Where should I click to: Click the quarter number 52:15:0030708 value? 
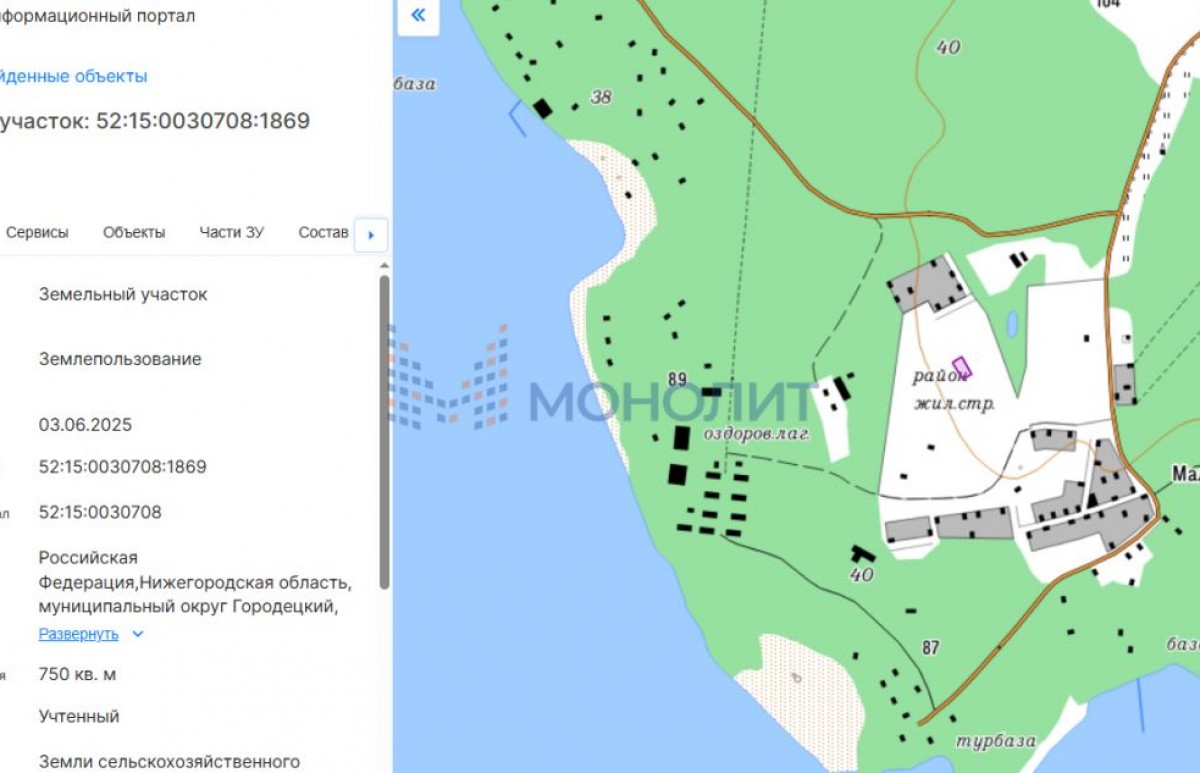point(100,512)
